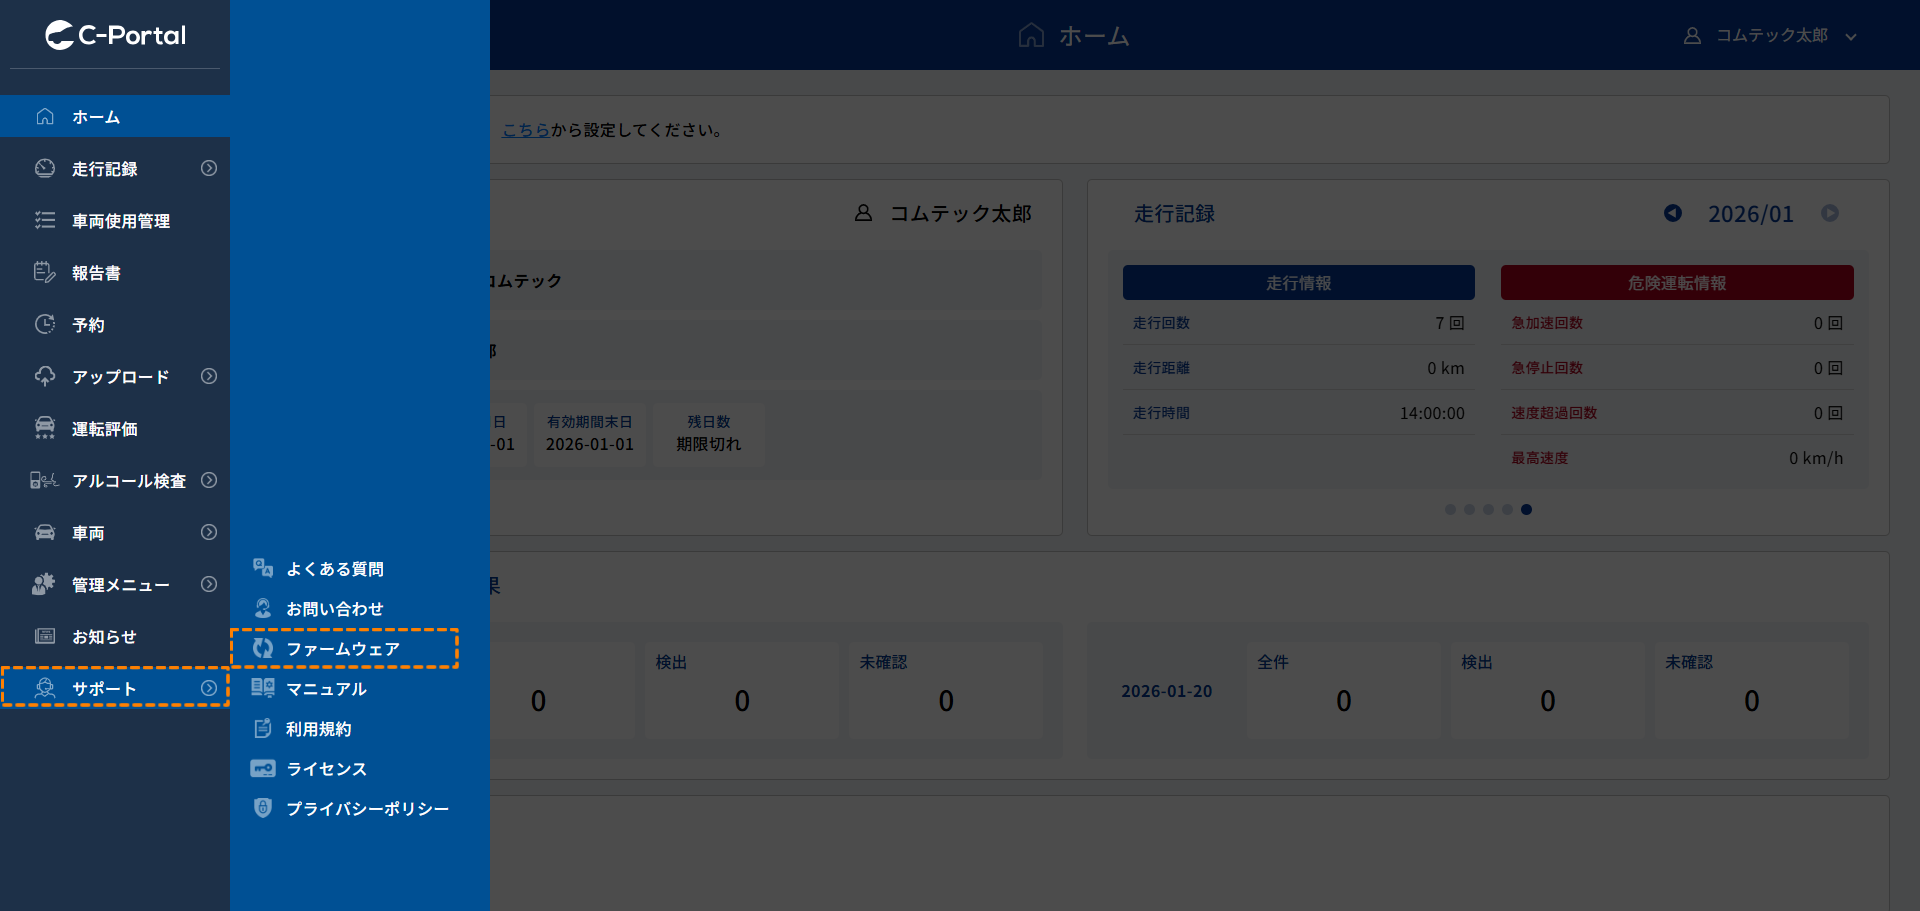Expand the アップロード submenu arrow
This screenshot has width=1920, height=911.
point(208,376)
